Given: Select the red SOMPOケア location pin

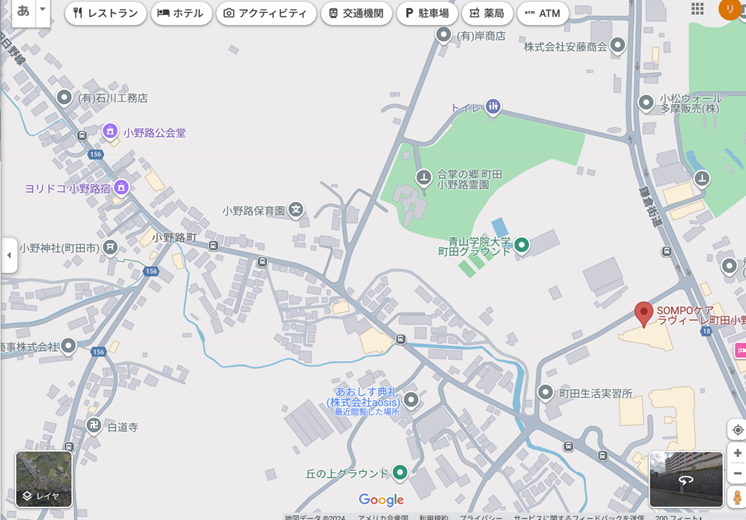Looking at the screenshot, I should tap(643, 314).
